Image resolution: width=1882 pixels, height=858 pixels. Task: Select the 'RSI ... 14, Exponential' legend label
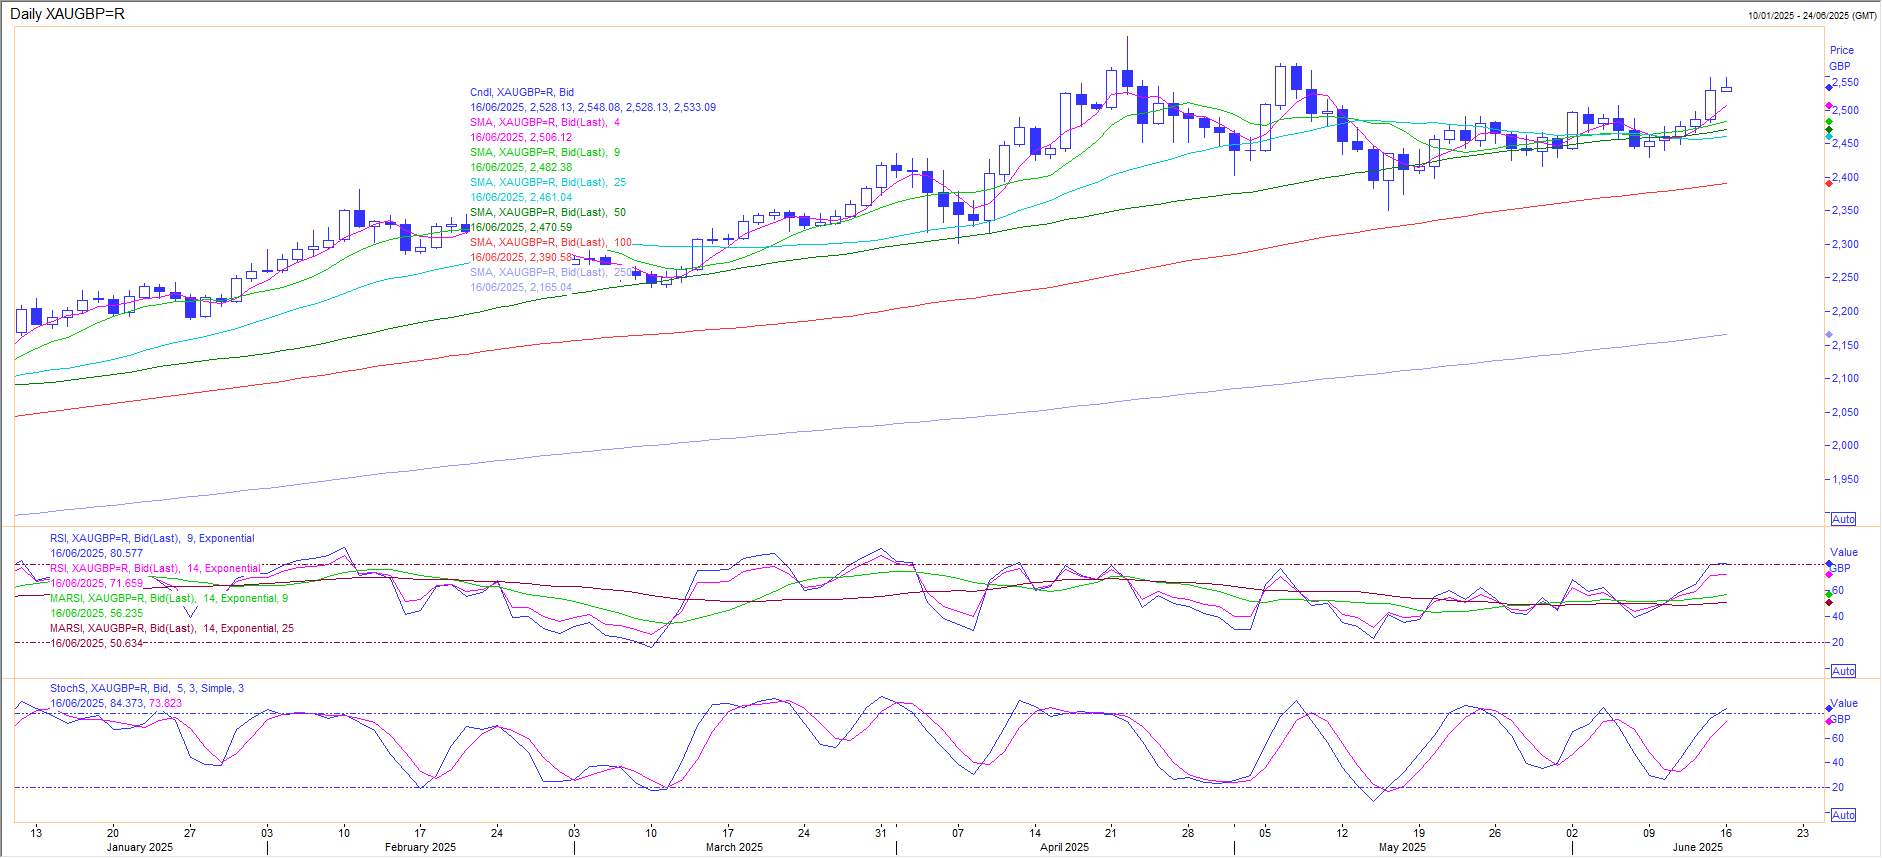click(x=155, y=568)
